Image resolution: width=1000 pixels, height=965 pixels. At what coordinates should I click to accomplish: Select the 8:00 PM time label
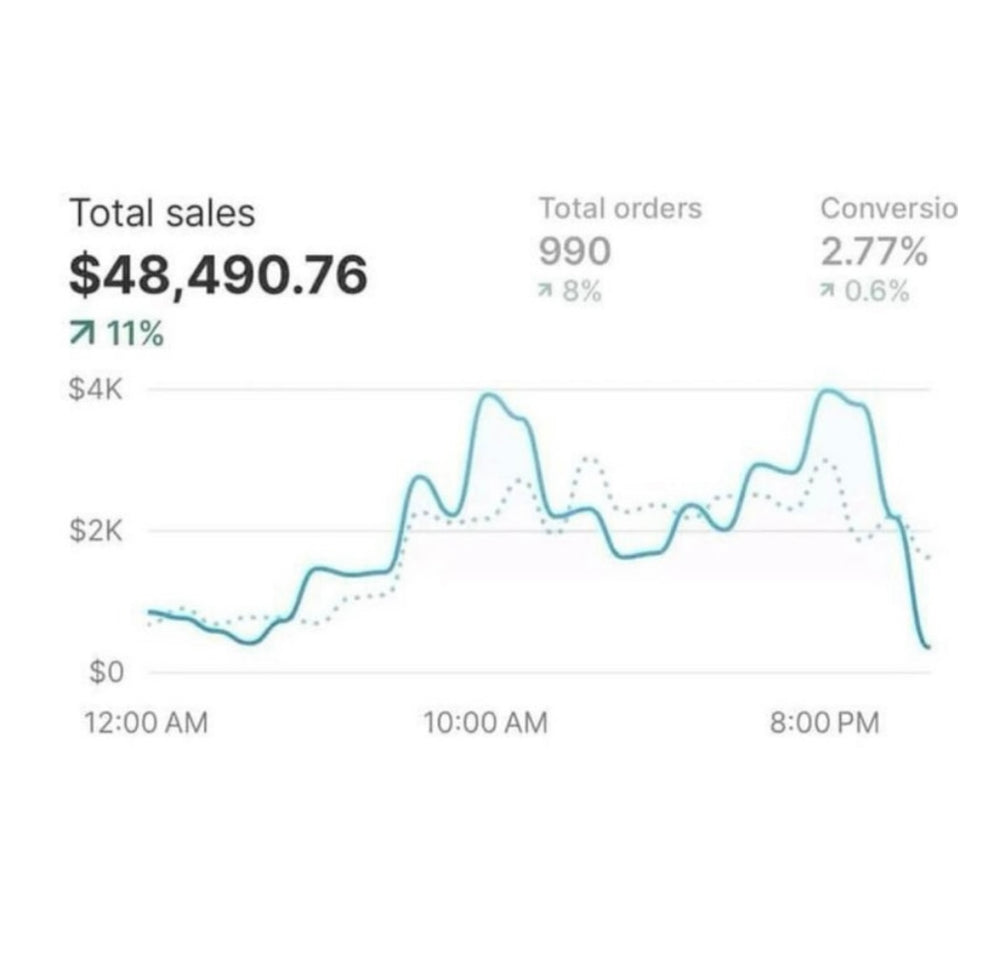click(825, 722)
